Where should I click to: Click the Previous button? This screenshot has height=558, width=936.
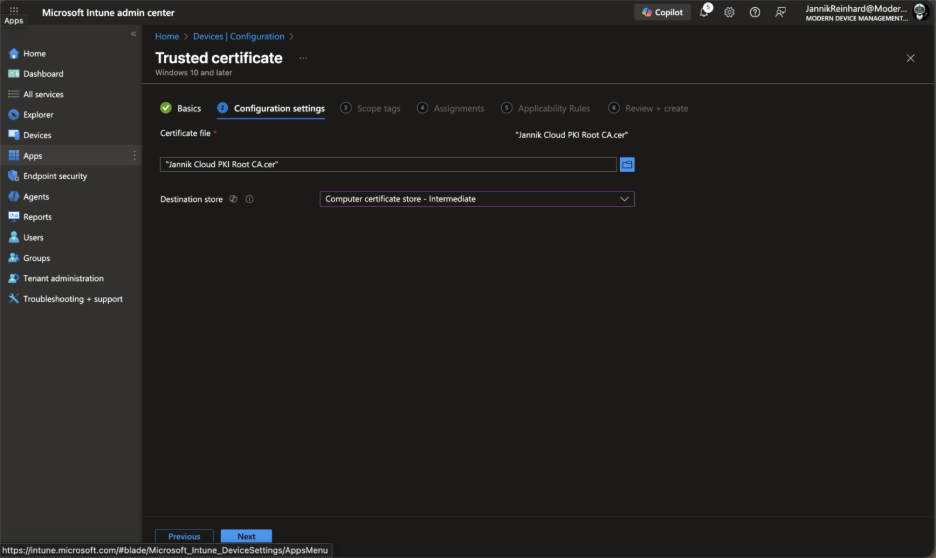pyautogui.click(x=184, y=536)
